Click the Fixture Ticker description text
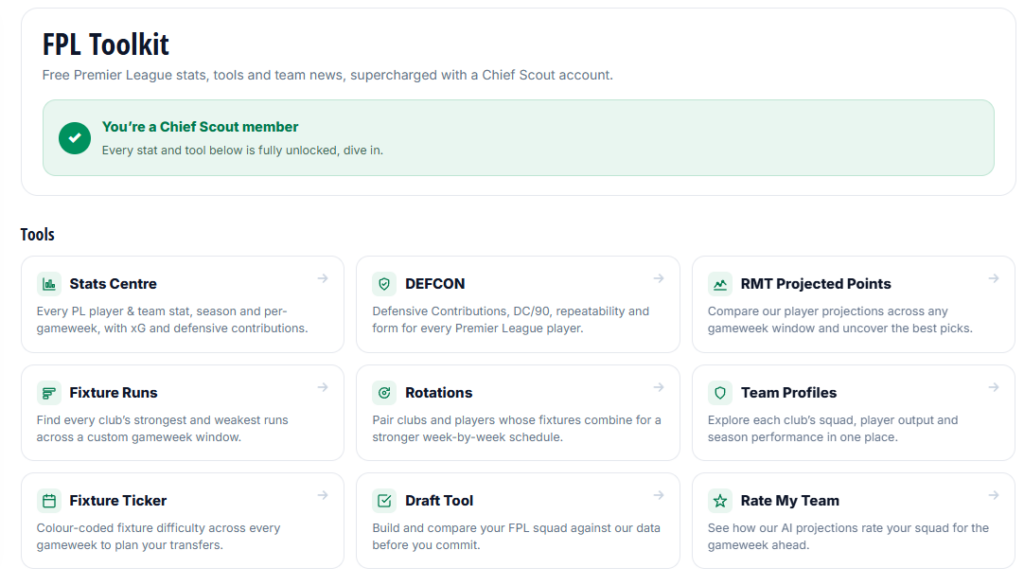The width and height of the screenshot is (1024, 586). tap(158, 536)
